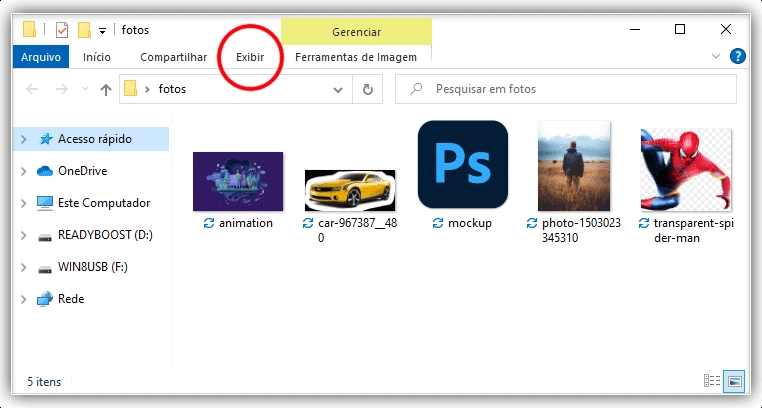Screen dimensions: 762x408
Task: Click the fotos address bar path
Action: coord(172,89)
